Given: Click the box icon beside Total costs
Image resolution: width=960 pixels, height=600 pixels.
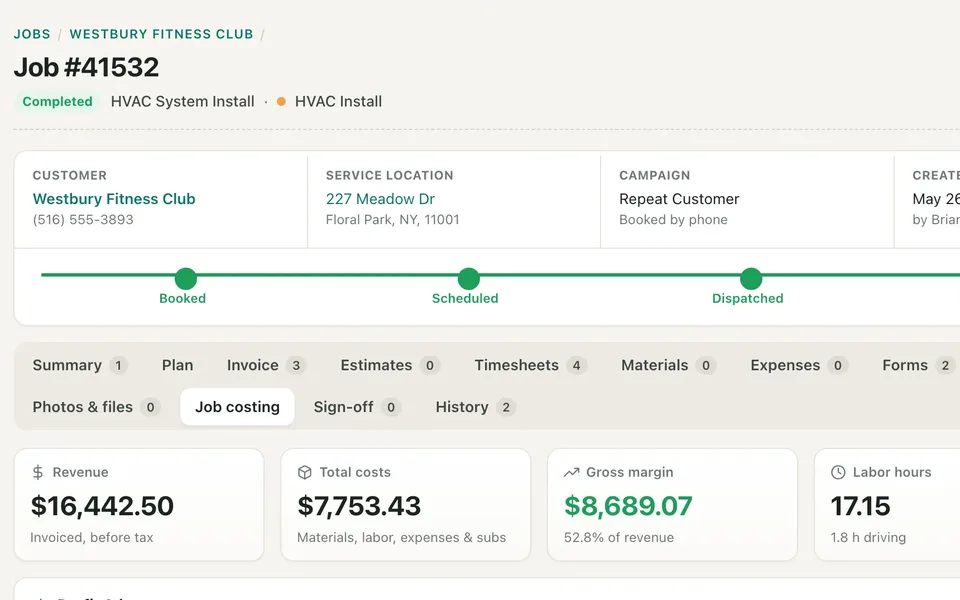Looking at the screenshot, I should coord(304,472).
